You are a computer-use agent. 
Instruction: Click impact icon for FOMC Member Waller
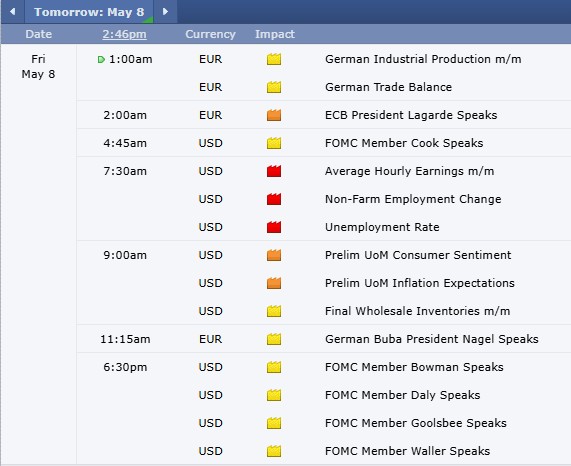(274, 452)
